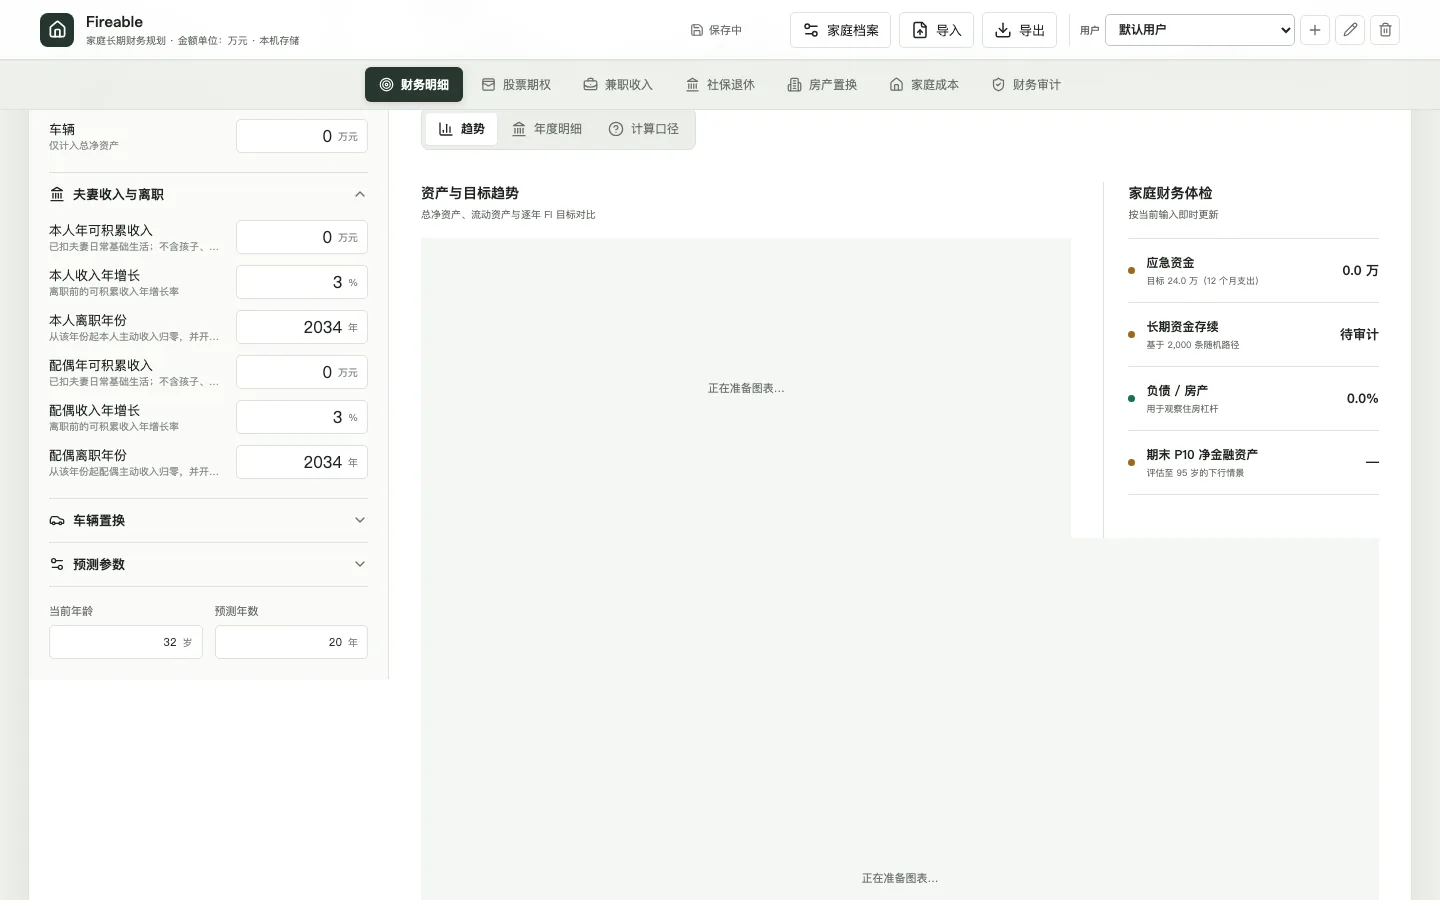
Task: Expand the 车辆置换 section
Action: pos(208,520)
